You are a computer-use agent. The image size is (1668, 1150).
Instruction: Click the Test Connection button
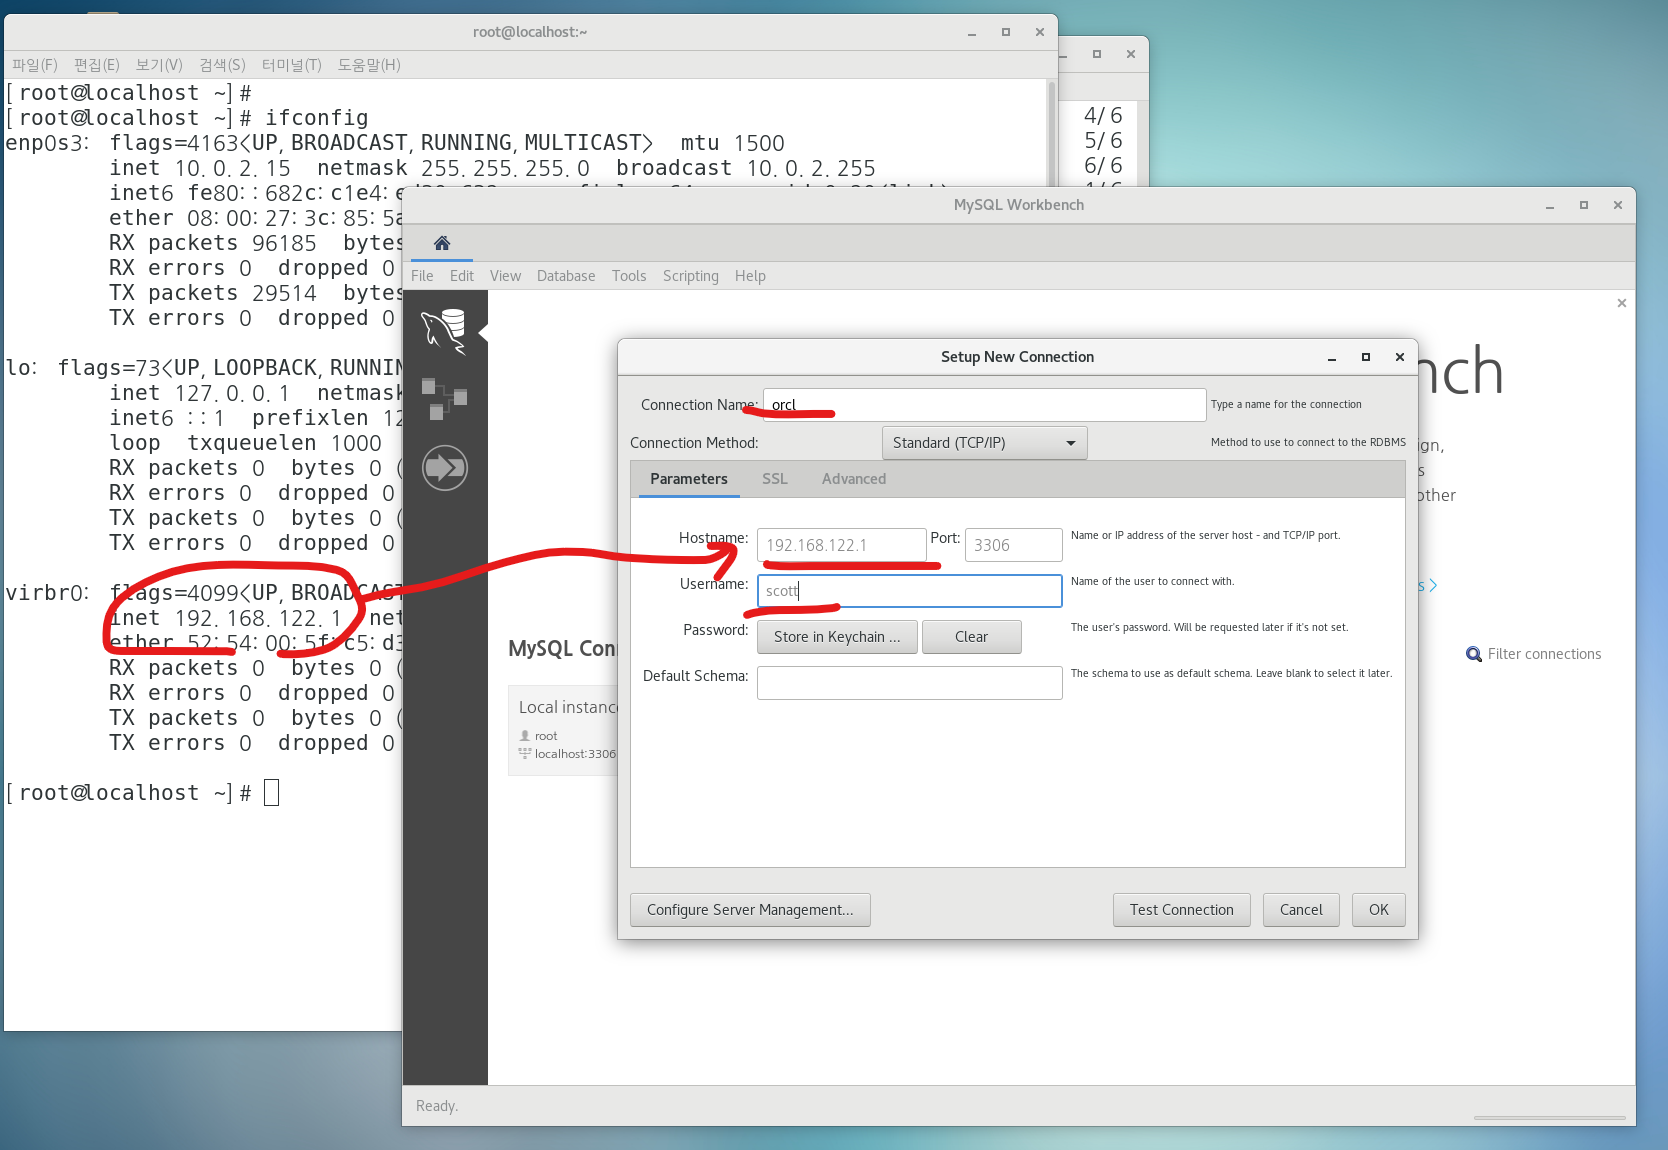point(1182,910)
